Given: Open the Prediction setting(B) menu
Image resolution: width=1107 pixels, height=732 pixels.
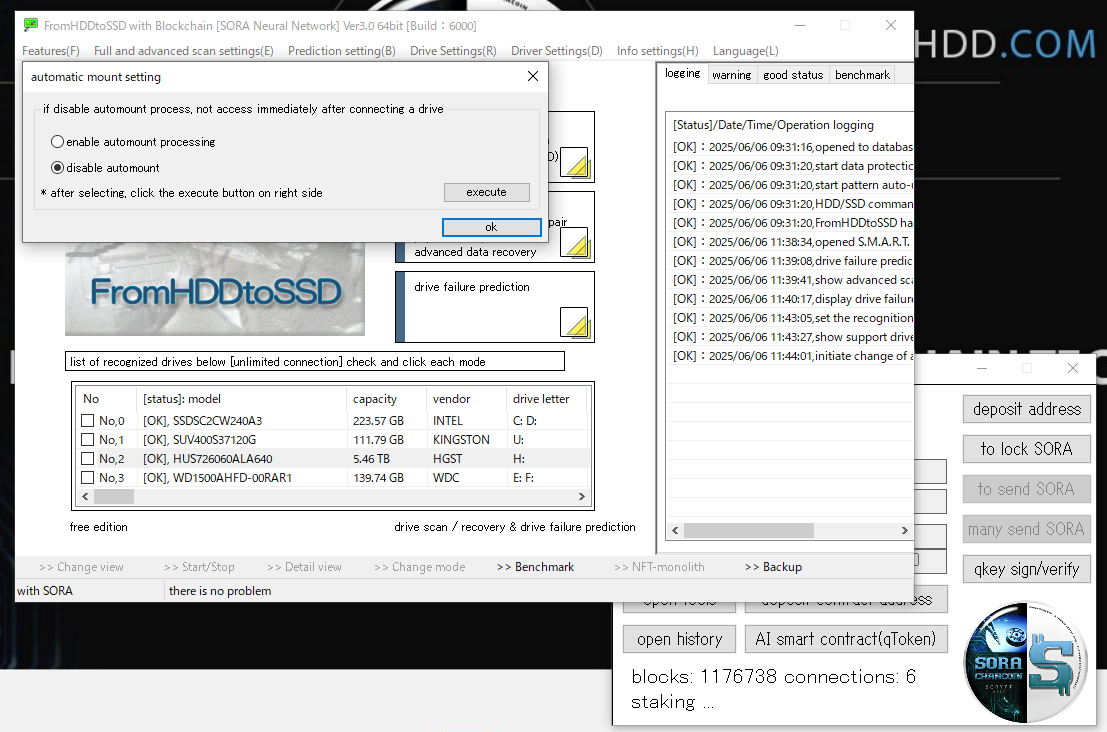Looking at the screenshot, I should point(342,51).
